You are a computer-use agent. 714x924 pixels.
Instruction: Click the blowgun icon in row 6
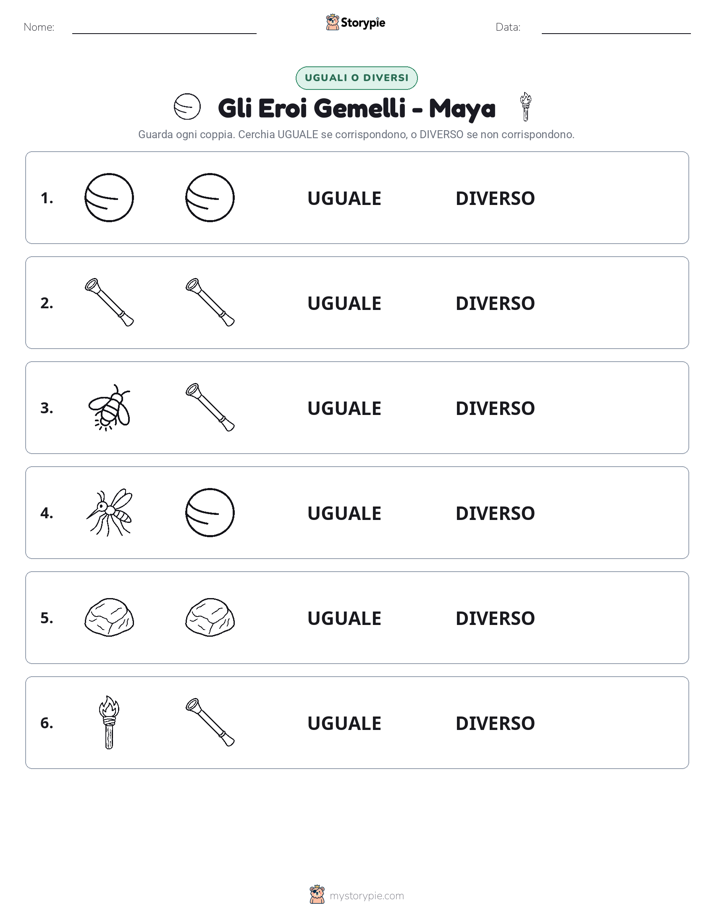pos(210,722)
